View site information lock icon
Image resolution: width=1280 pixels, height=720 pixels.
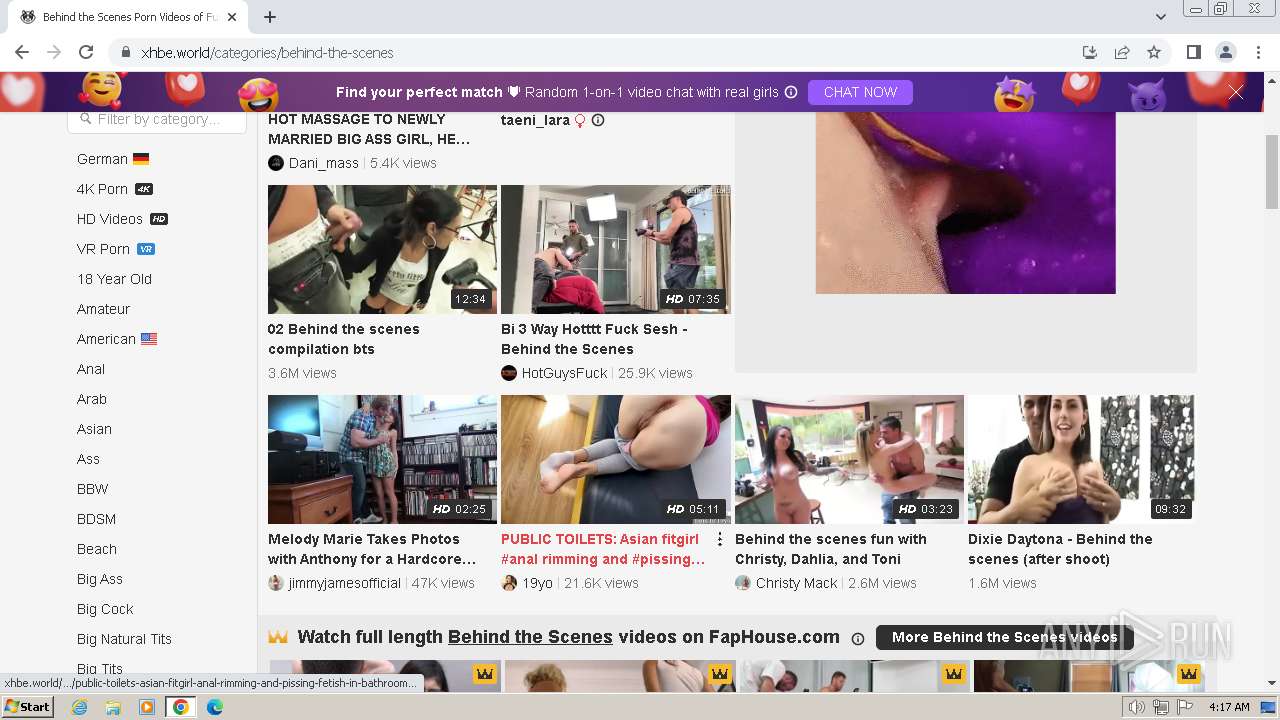click(126, 52)
